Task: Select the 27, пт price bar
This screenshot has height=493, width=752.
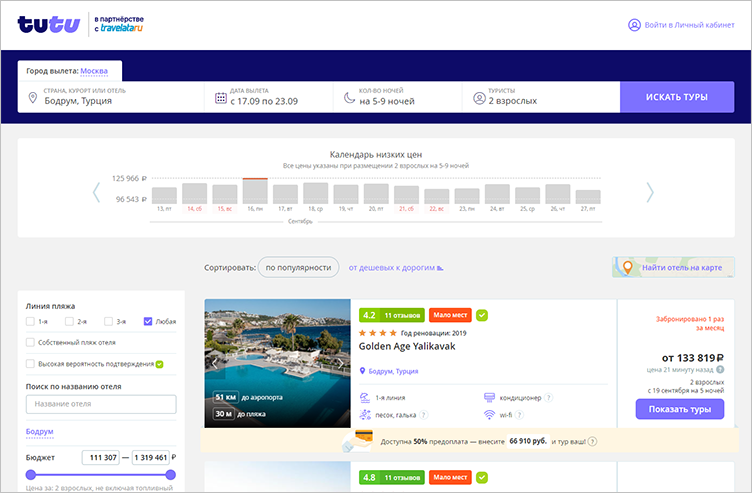Action: (x=588, y=197)
